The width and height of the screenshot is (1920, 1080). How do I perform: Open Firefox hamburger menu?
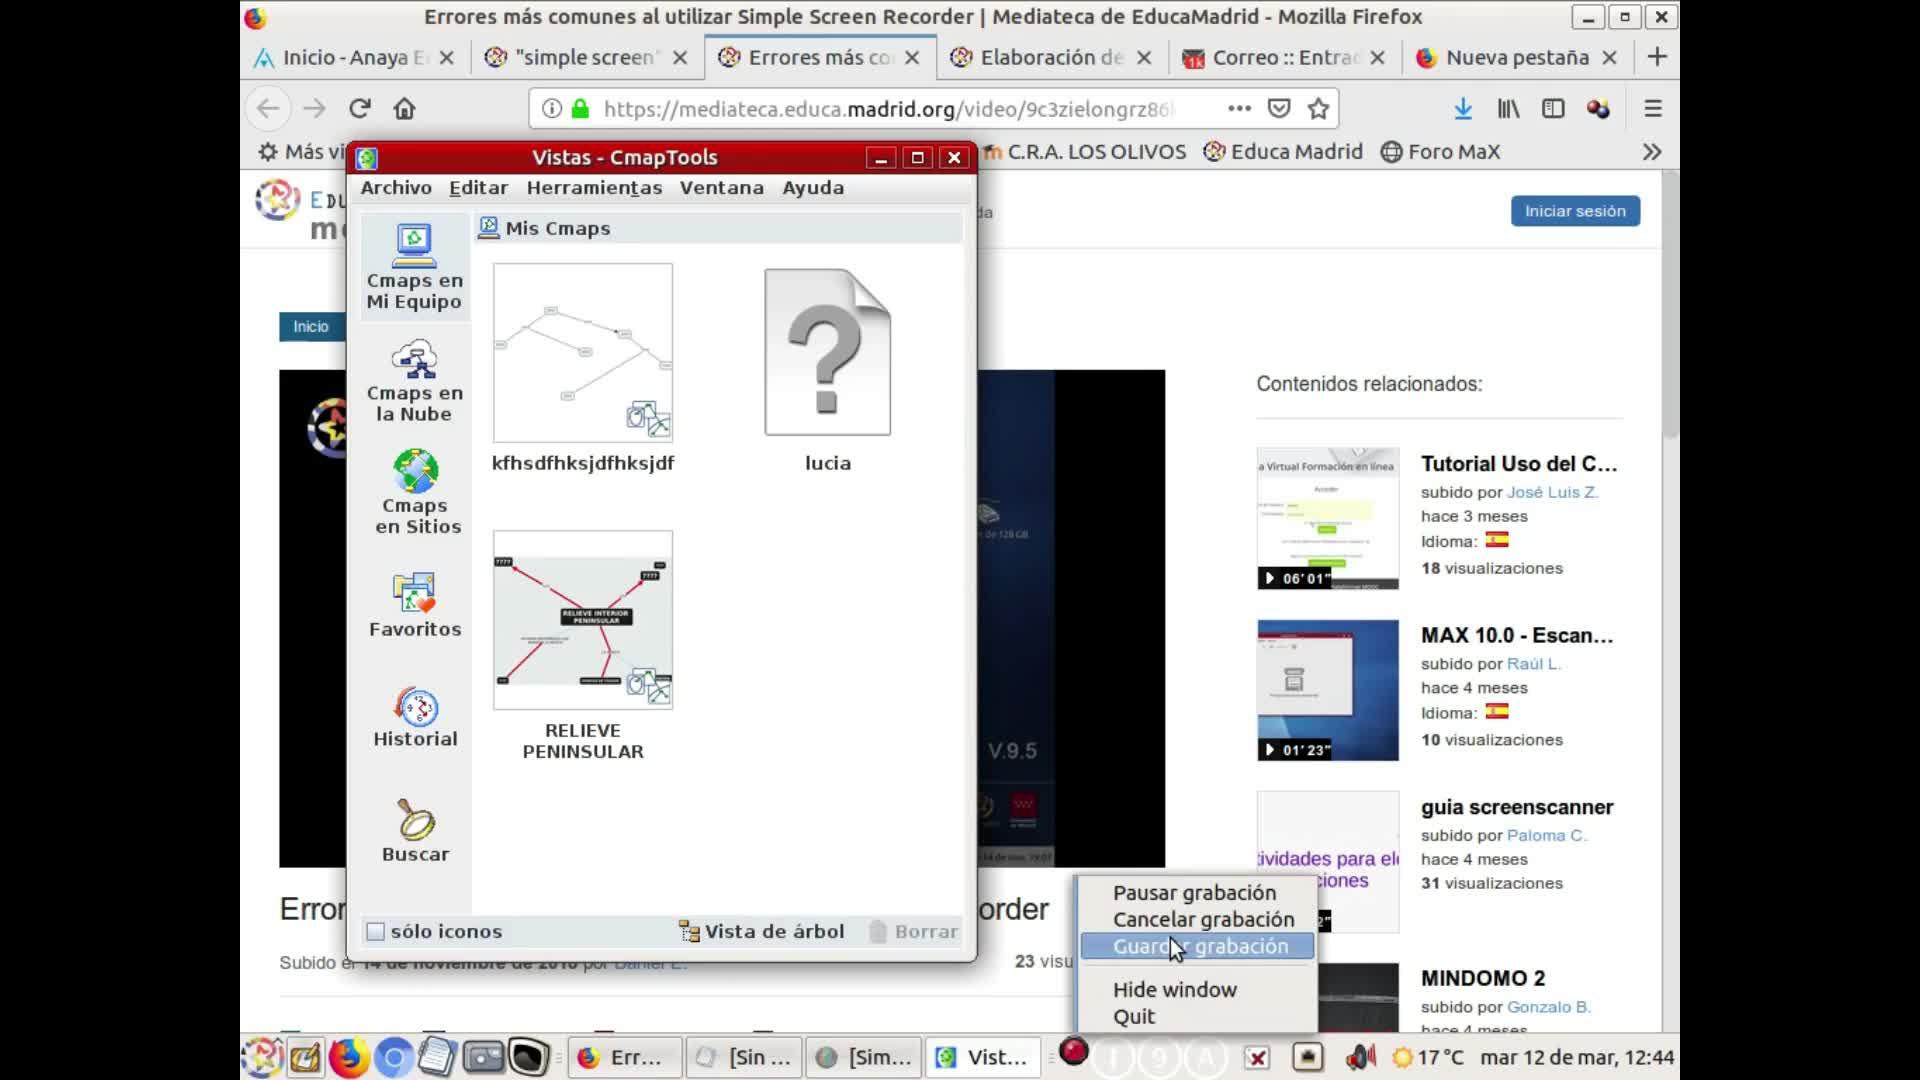click(x=1652, y=109)
